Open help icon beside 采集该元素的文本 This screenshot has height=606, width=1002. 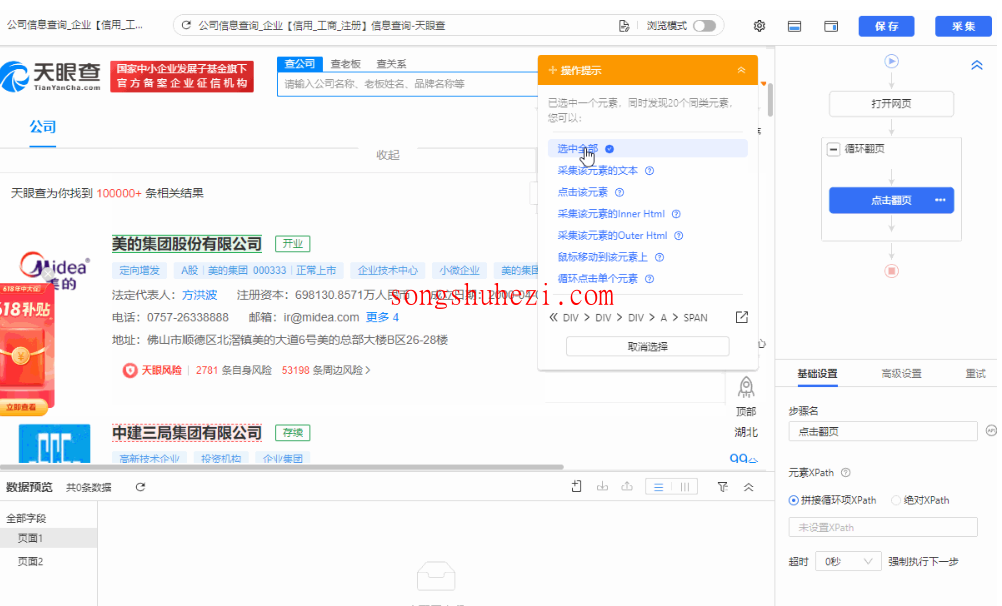pos(649,171)
